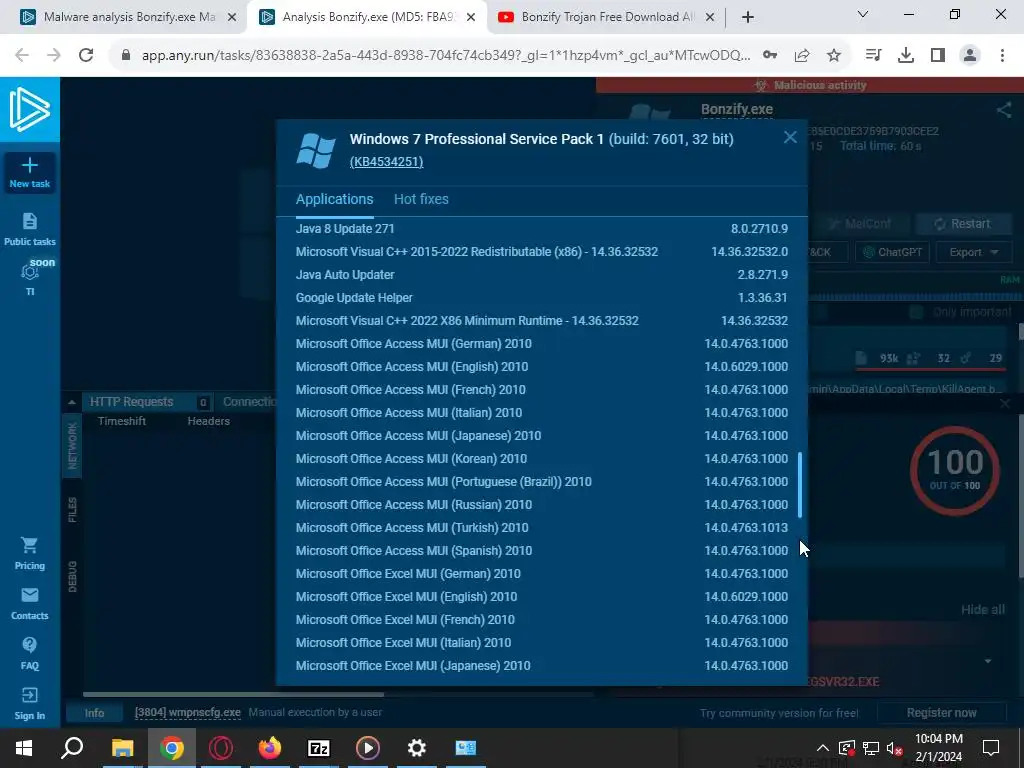Click the ANY.RUN logo icon
The width and height of the screenshot is (1024, 768).
[x=29, y=109]
